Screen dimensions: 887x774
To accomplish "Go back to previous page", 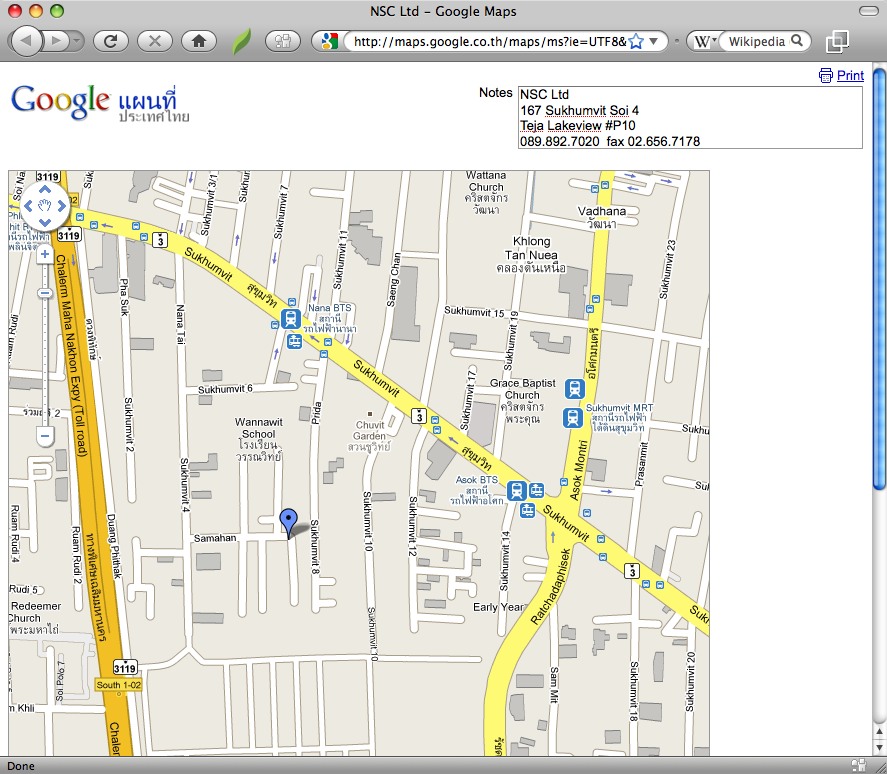I will (26, 41).
